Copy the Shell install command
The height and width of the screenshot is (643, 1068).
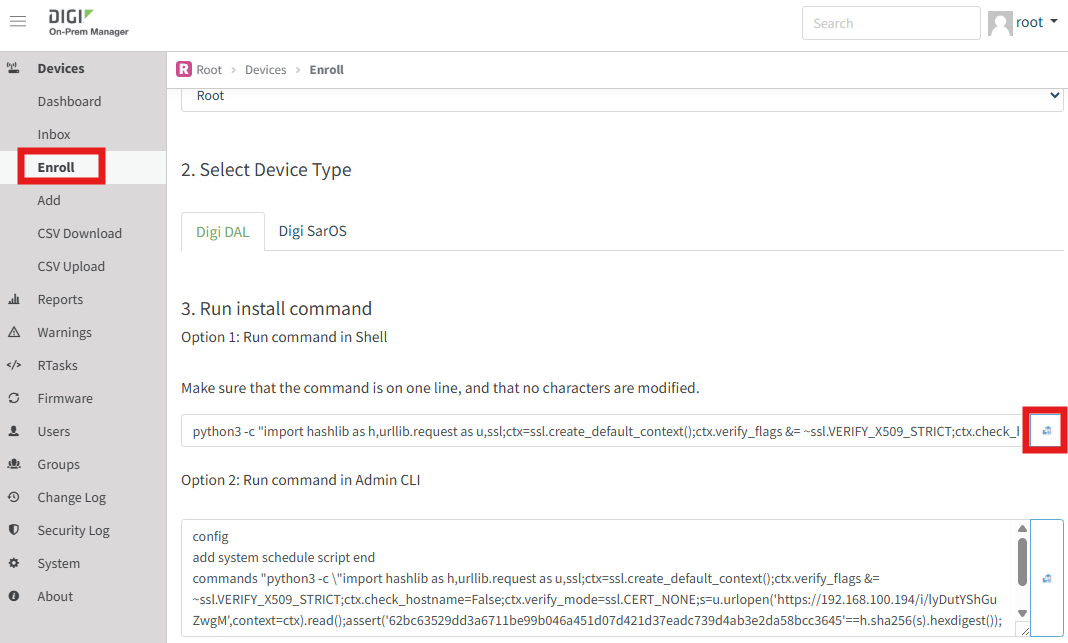1046,431
